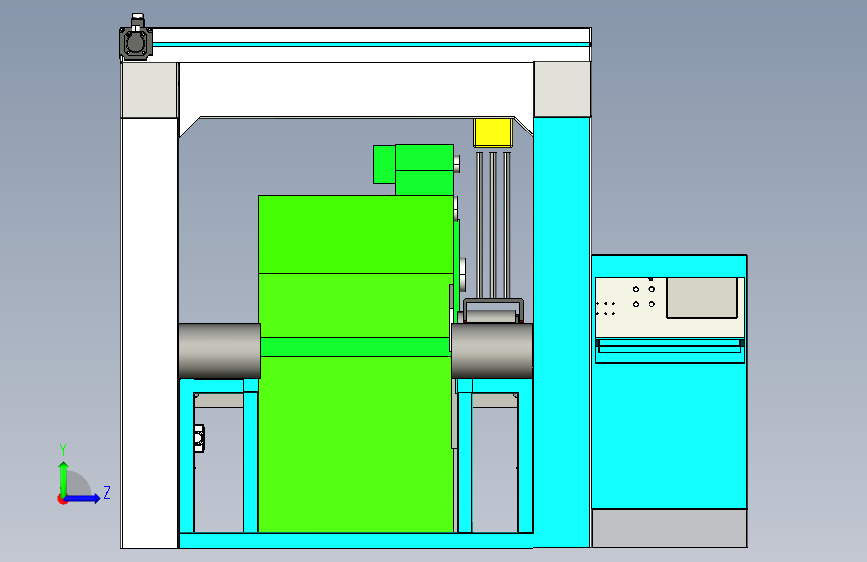Click the white horizontal gantry crossbeam
Image resolution: width=867 pixels, height=562 pixels.
click(x=356, y=90)
